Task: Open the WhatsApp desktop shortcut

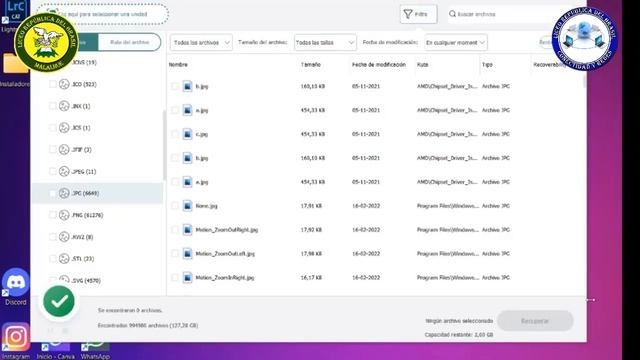Action: click(95, 350)
